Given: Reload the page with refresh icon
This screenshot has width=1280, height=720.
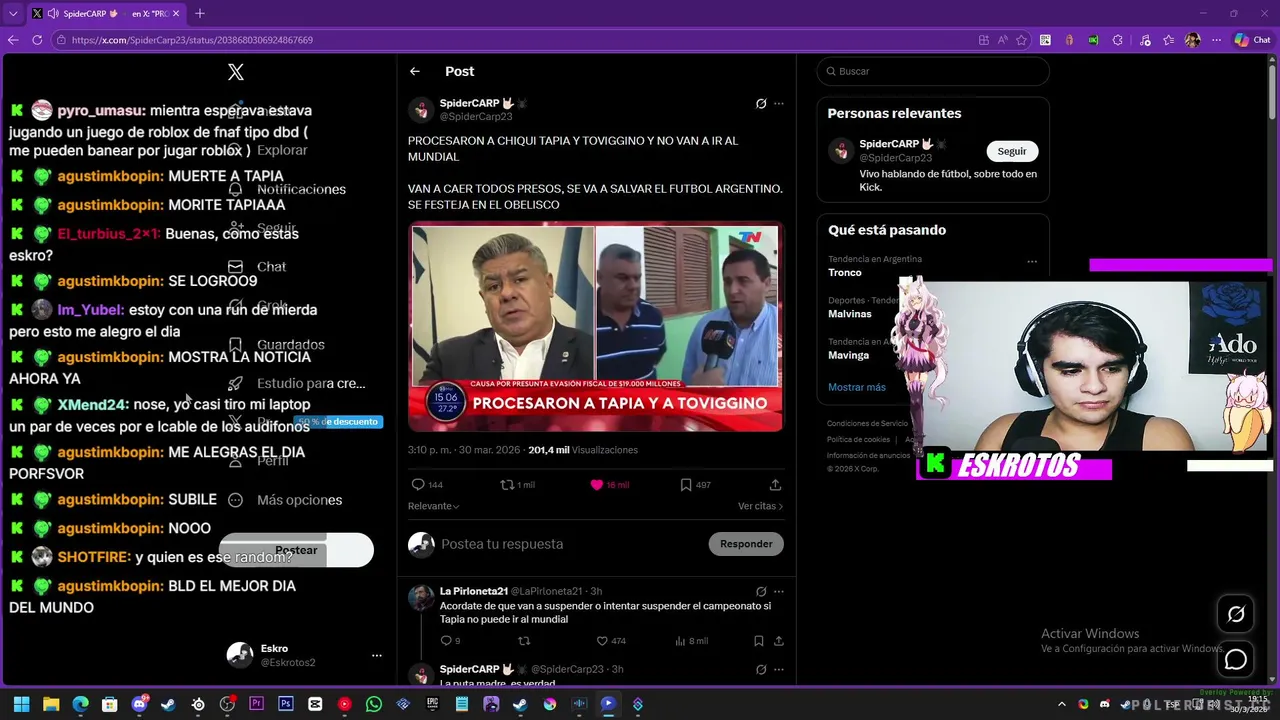Looking at the screenshot, I should tap(37, 40).
